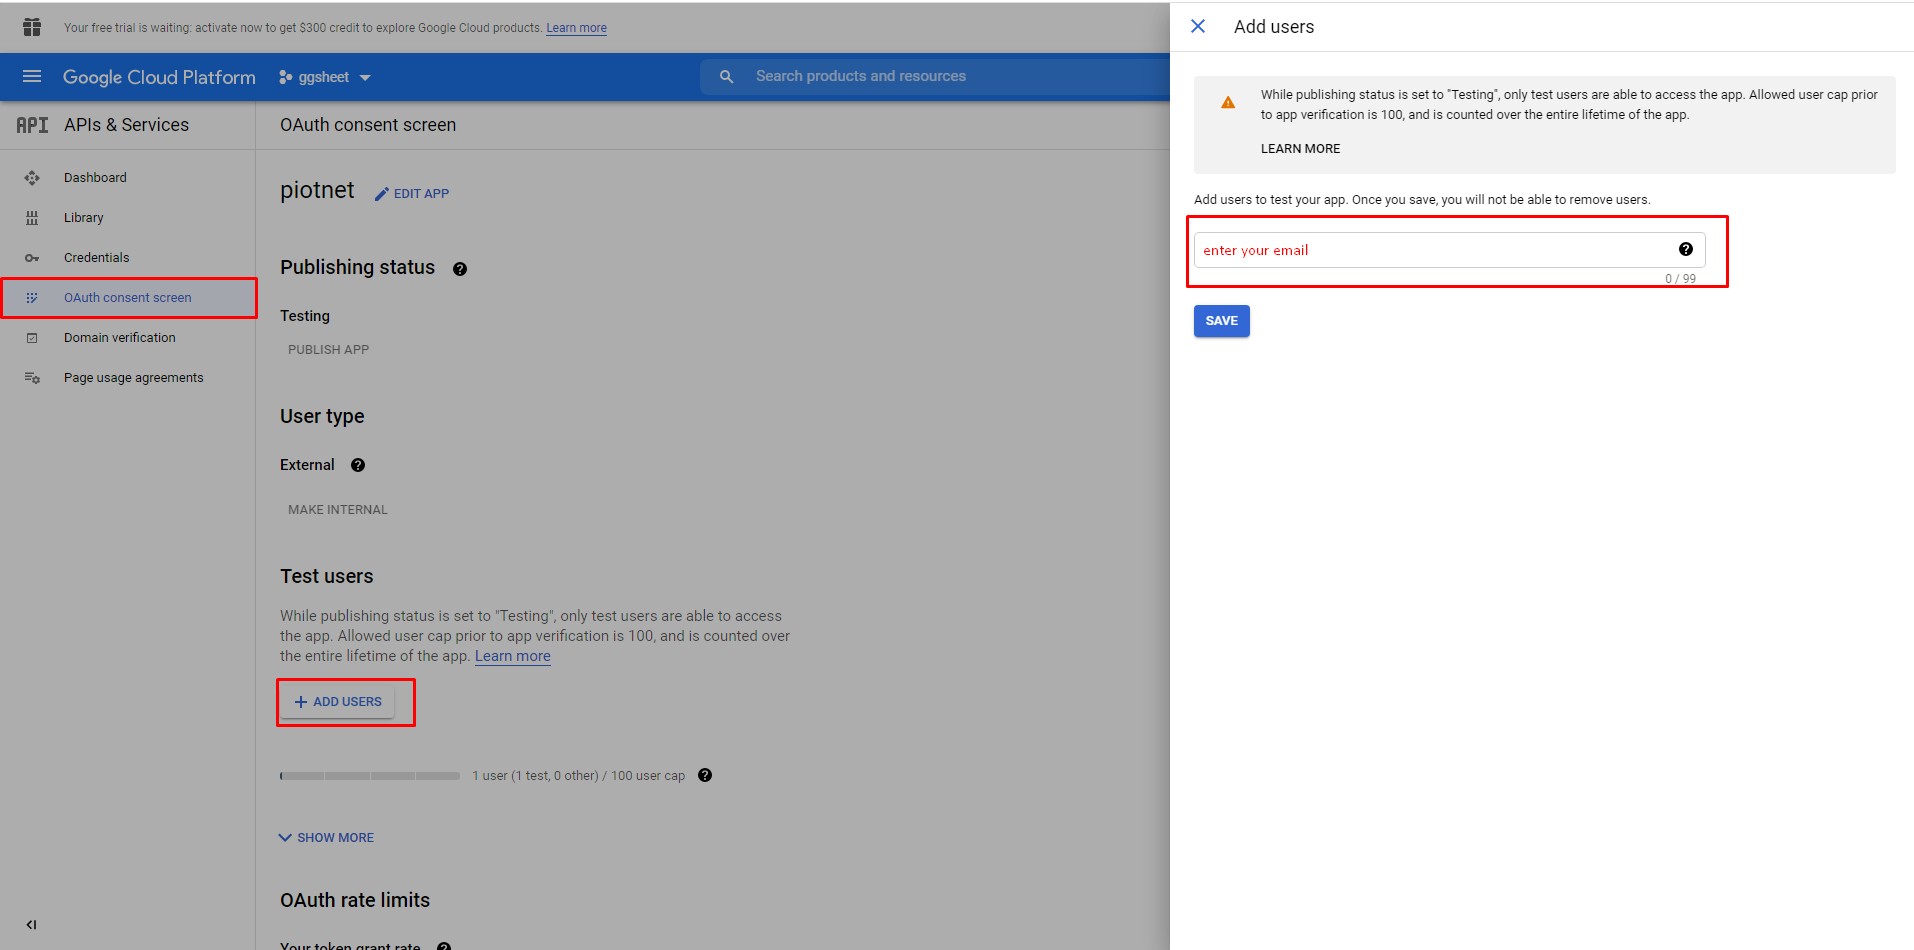The image size is (1914, 950).
Task: Open the navigation hamburger menu
Action: [32, 76]
